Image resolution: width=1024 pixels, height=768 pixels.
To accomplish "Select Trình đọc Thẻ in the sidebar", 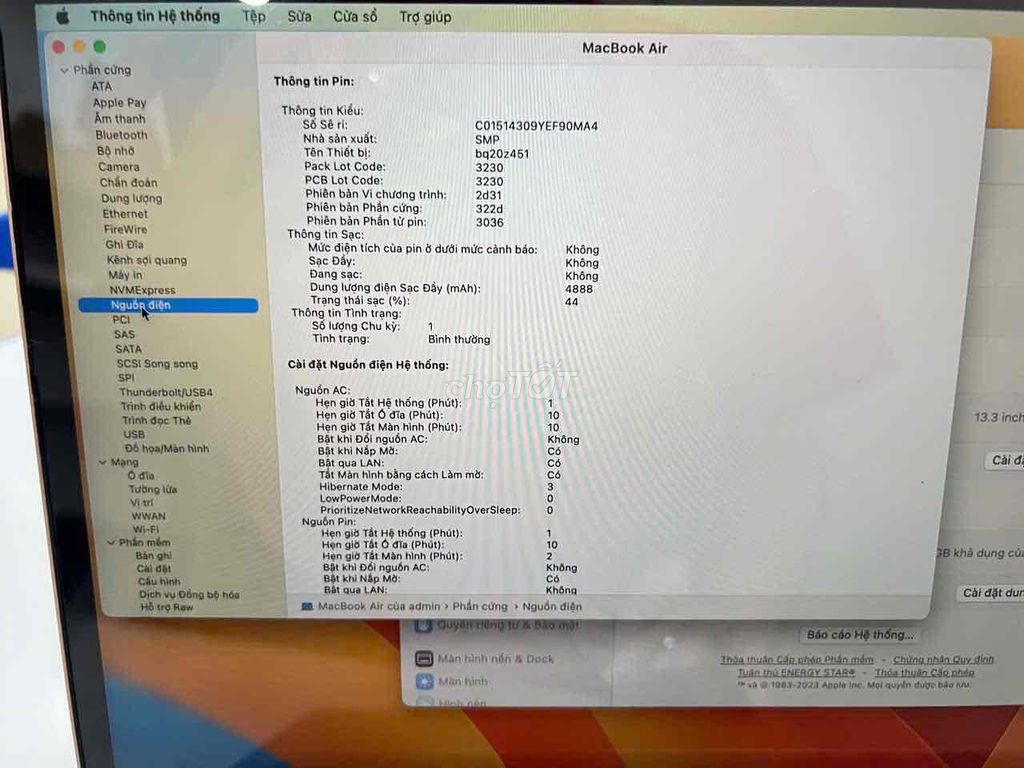I will [157, 421].
